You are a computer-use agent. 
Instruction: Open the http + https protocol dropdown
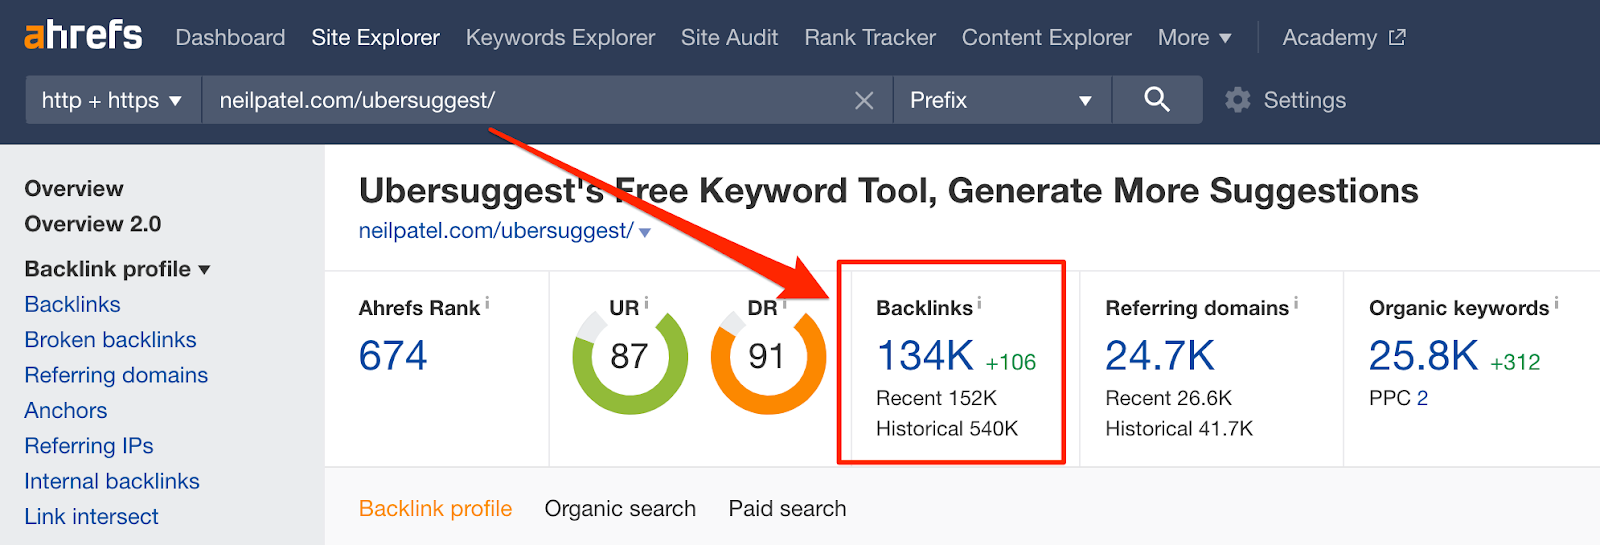pyautogui.click(x=111, y=100)
